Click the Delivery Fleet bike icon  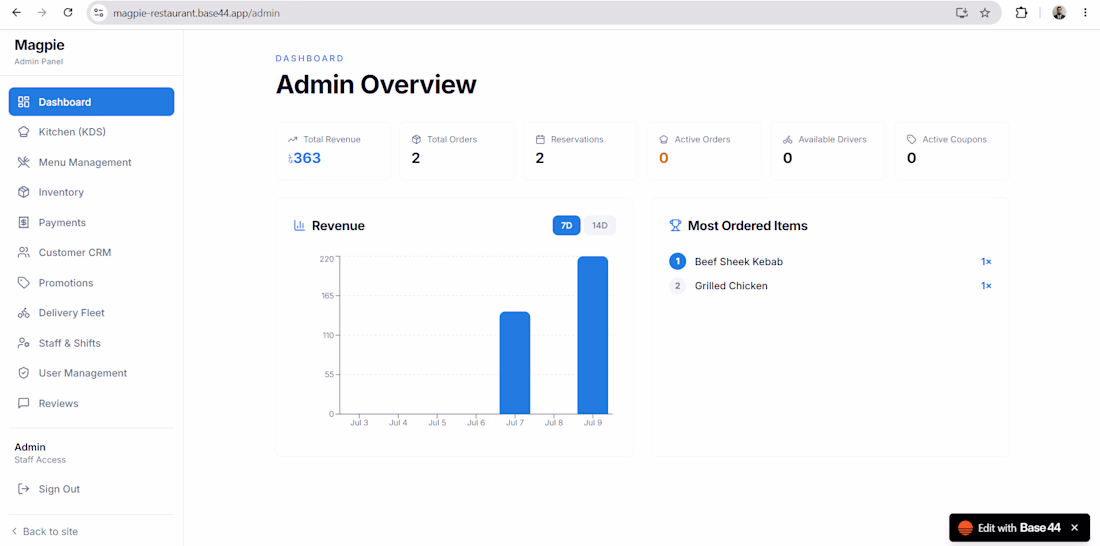24,313
